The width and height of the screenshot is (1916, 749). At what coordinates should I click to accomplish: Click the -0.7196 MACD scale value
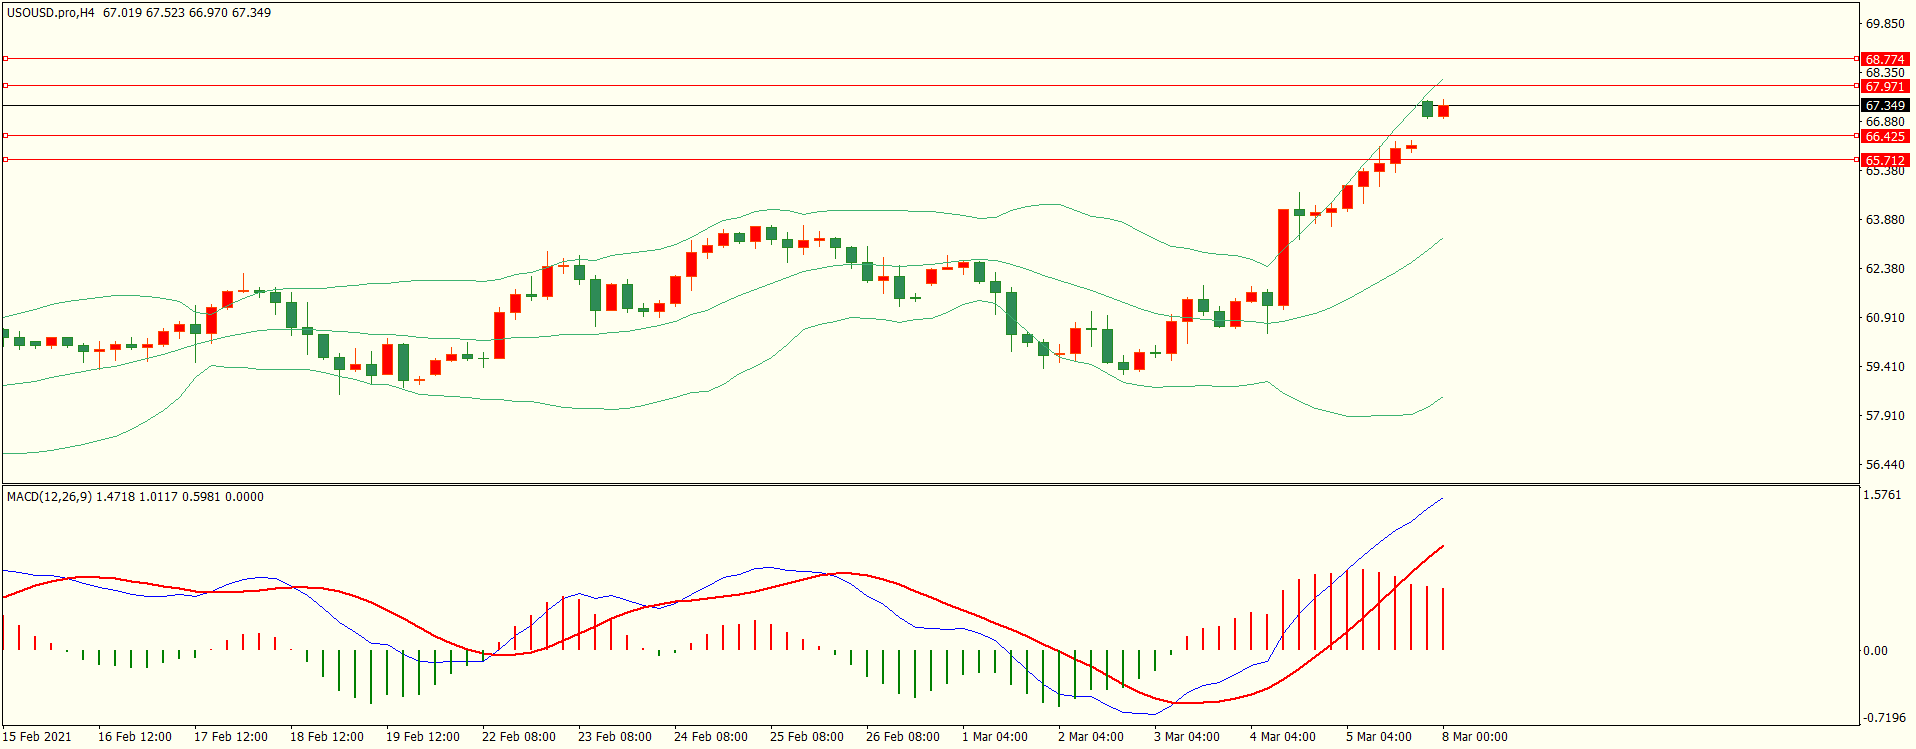(1883, 718)
